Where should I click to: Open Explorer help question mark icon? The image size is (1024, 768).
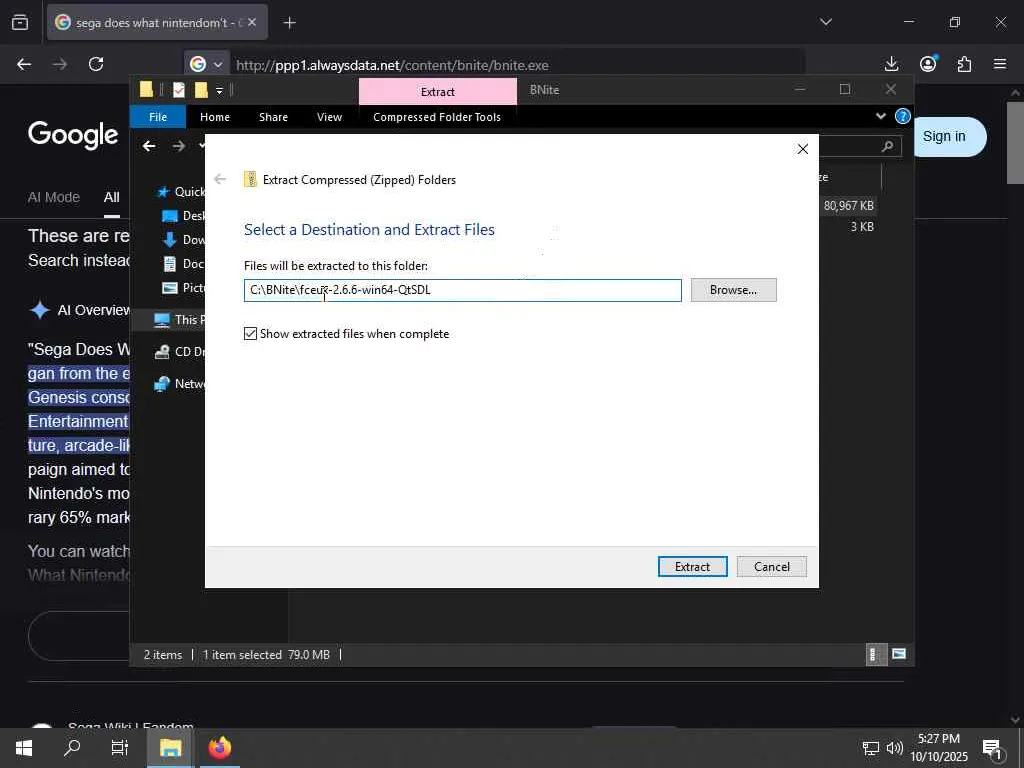pos(903,116)
